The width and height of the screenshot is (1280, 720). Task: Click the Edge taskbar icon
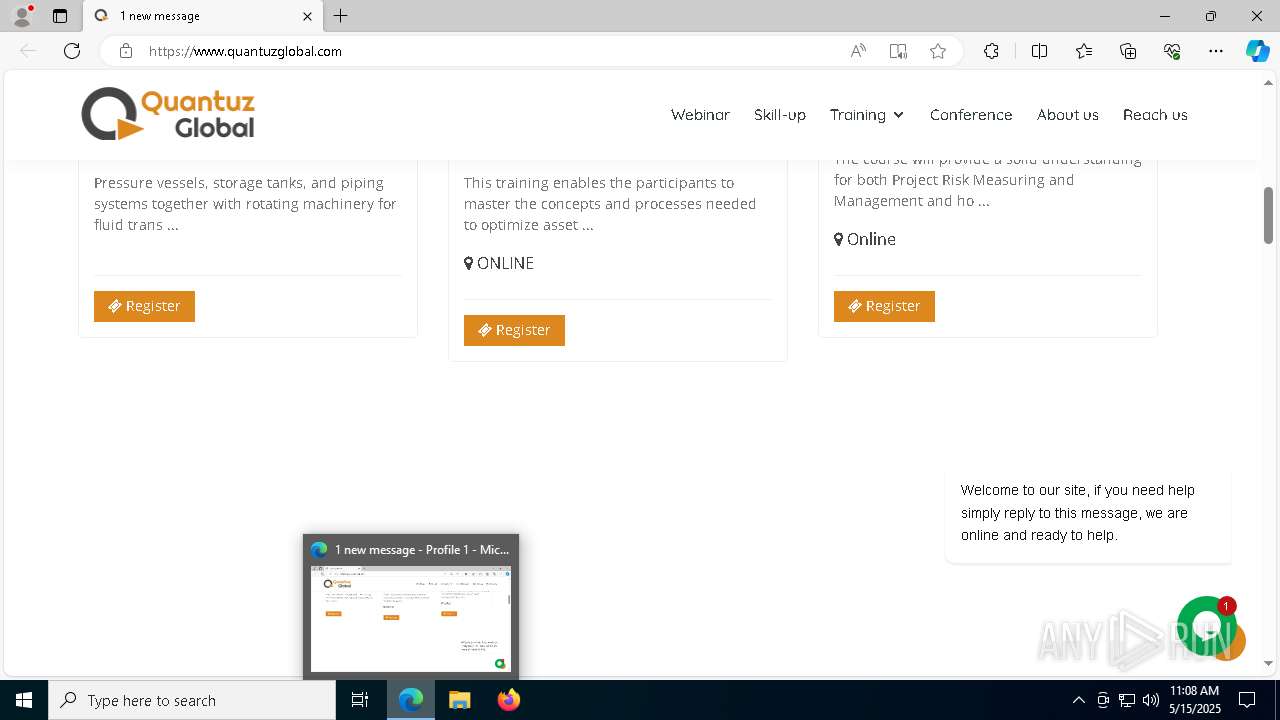(x=411, y=700)
